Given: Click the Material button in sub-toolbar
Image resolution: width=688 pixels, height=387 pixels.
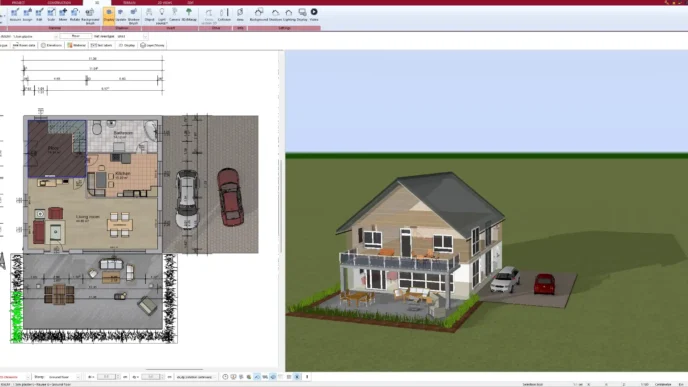Looking at the screenshot, I should (76, 45).
